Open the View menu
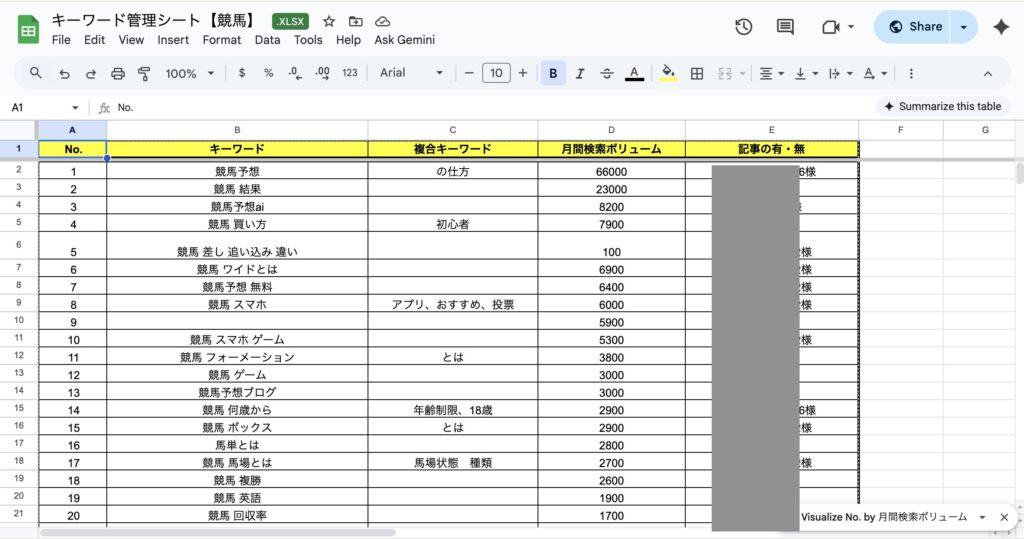Screen dimensions: 1024x539 (x=131, y=40)
